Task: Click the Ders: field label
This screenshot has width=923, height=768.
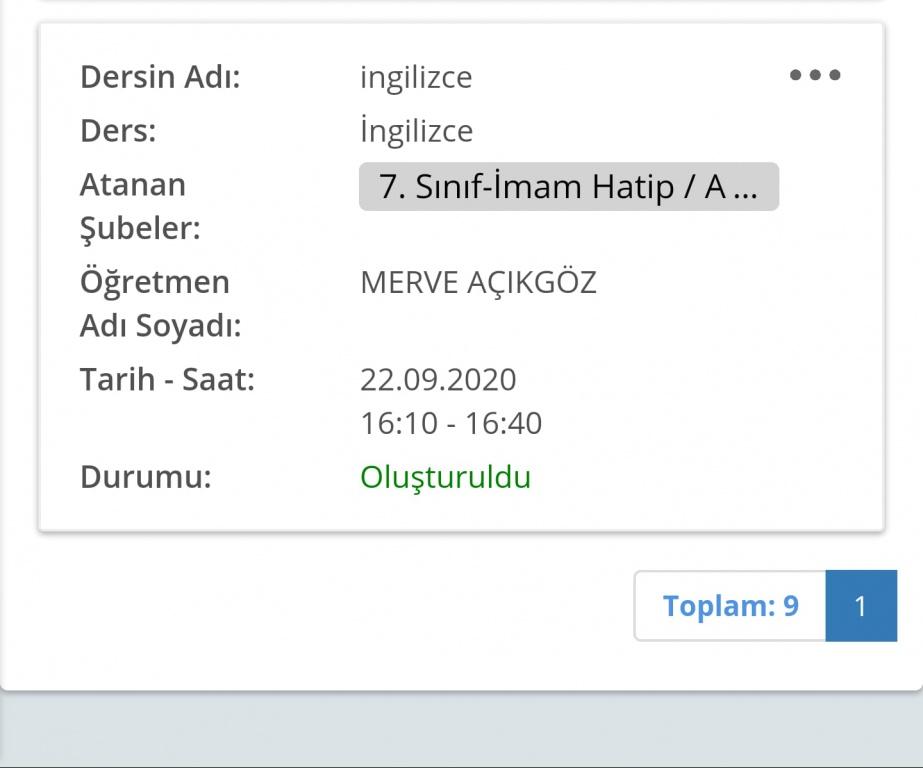Action: coord(118,131)
